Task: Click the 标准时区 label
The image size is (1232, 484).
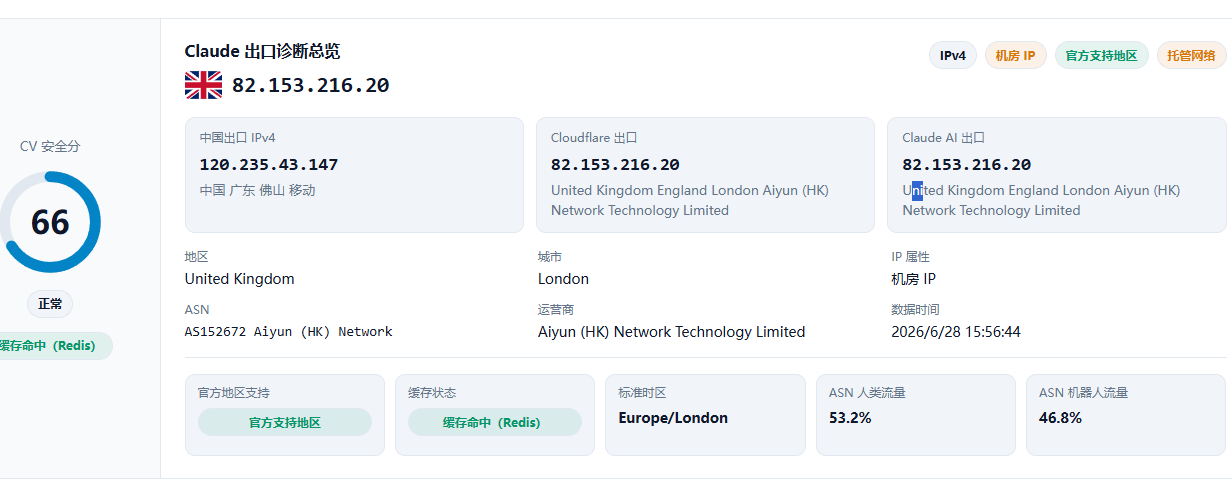Action: 642,393
